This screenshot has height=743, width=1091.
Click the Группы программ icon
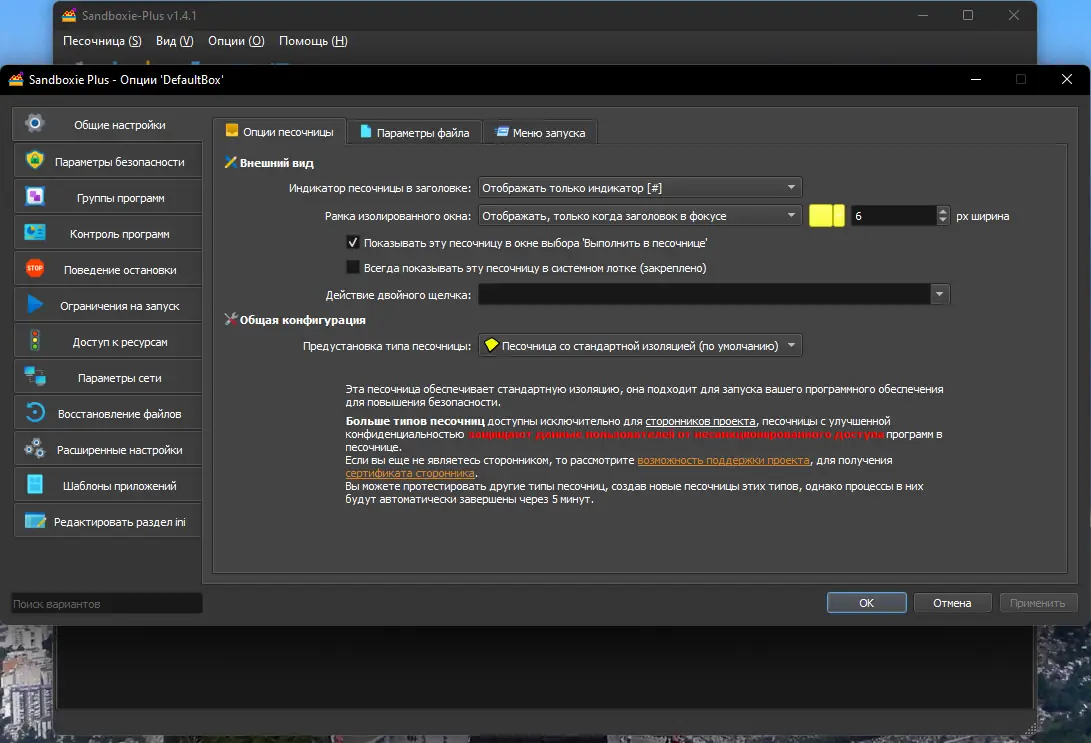coord(34,197)
